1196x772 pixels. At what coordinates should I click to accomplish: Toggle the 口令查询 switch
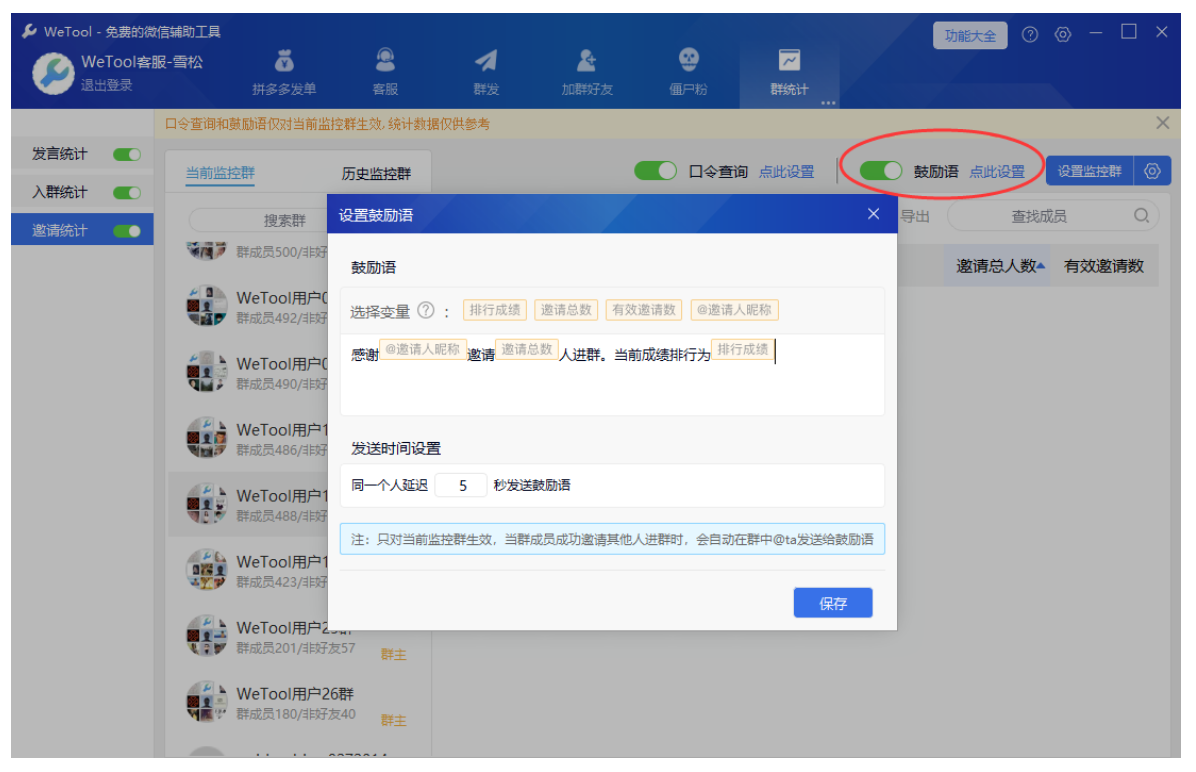655,171
